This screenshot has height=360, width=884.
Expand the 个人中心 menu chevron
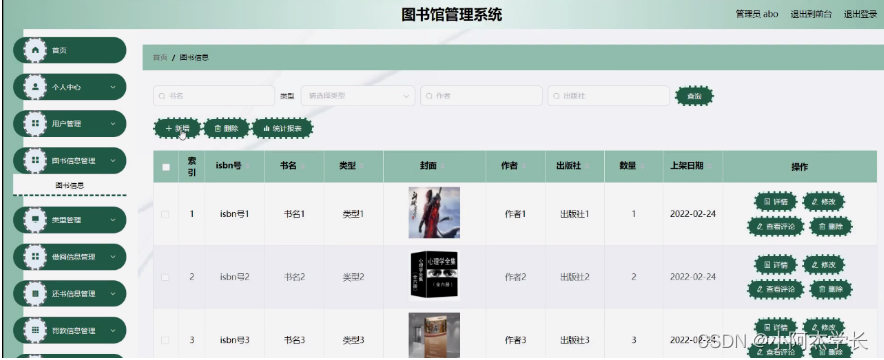tap(113, 87)
